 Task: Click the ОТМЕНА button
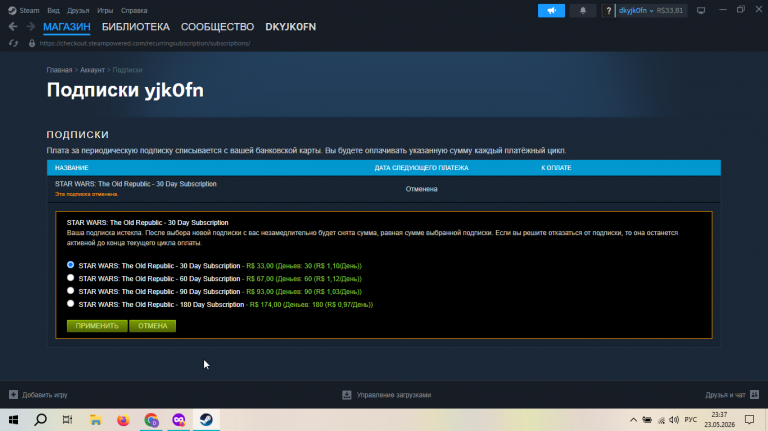(152, 326)
